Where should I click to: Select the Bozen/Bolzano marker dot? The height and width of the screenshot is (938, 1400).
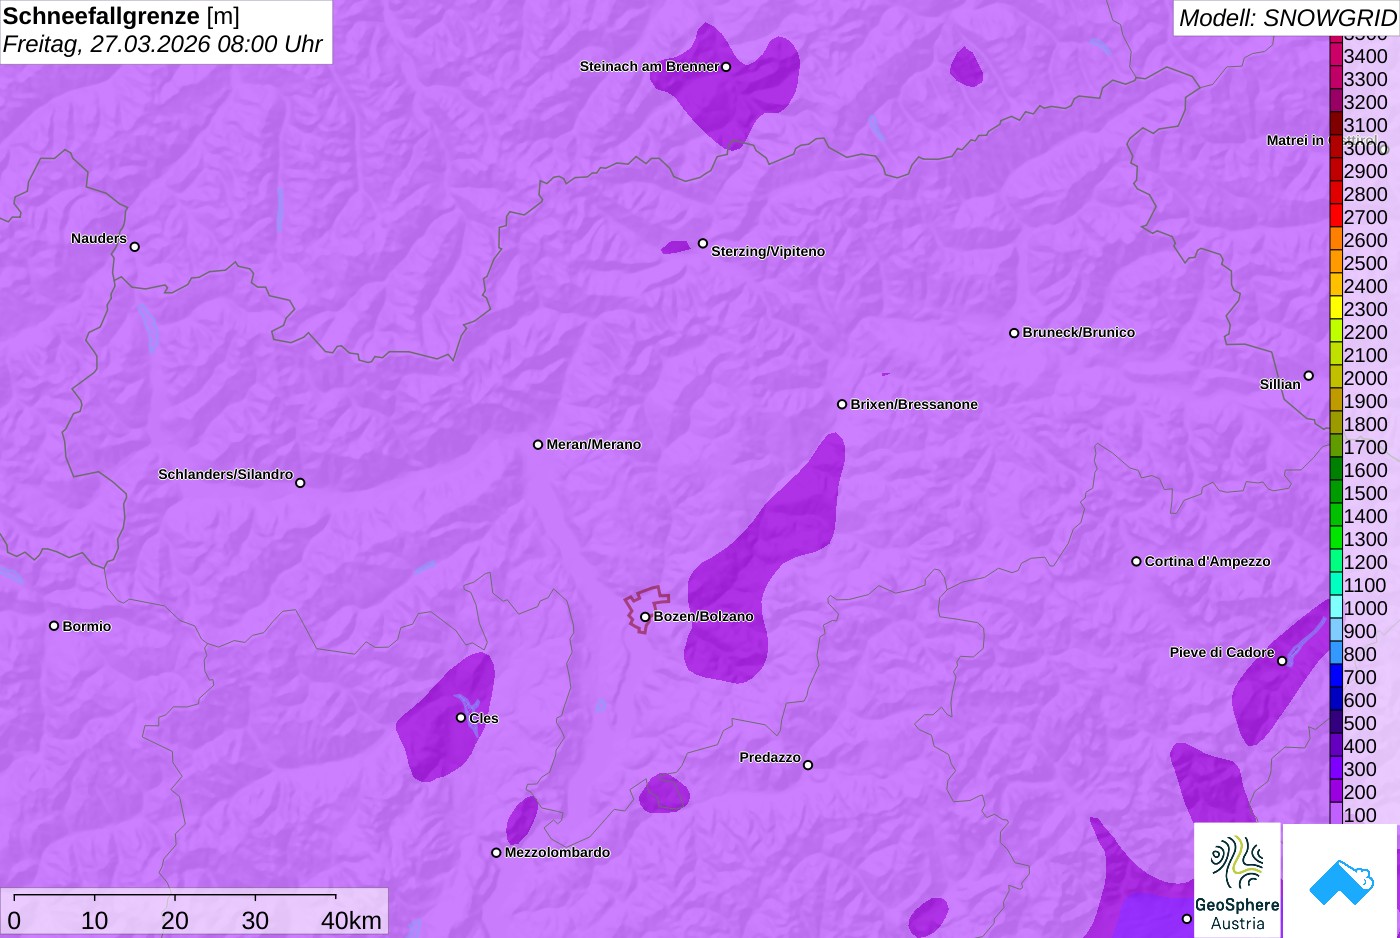pos(645,617)
